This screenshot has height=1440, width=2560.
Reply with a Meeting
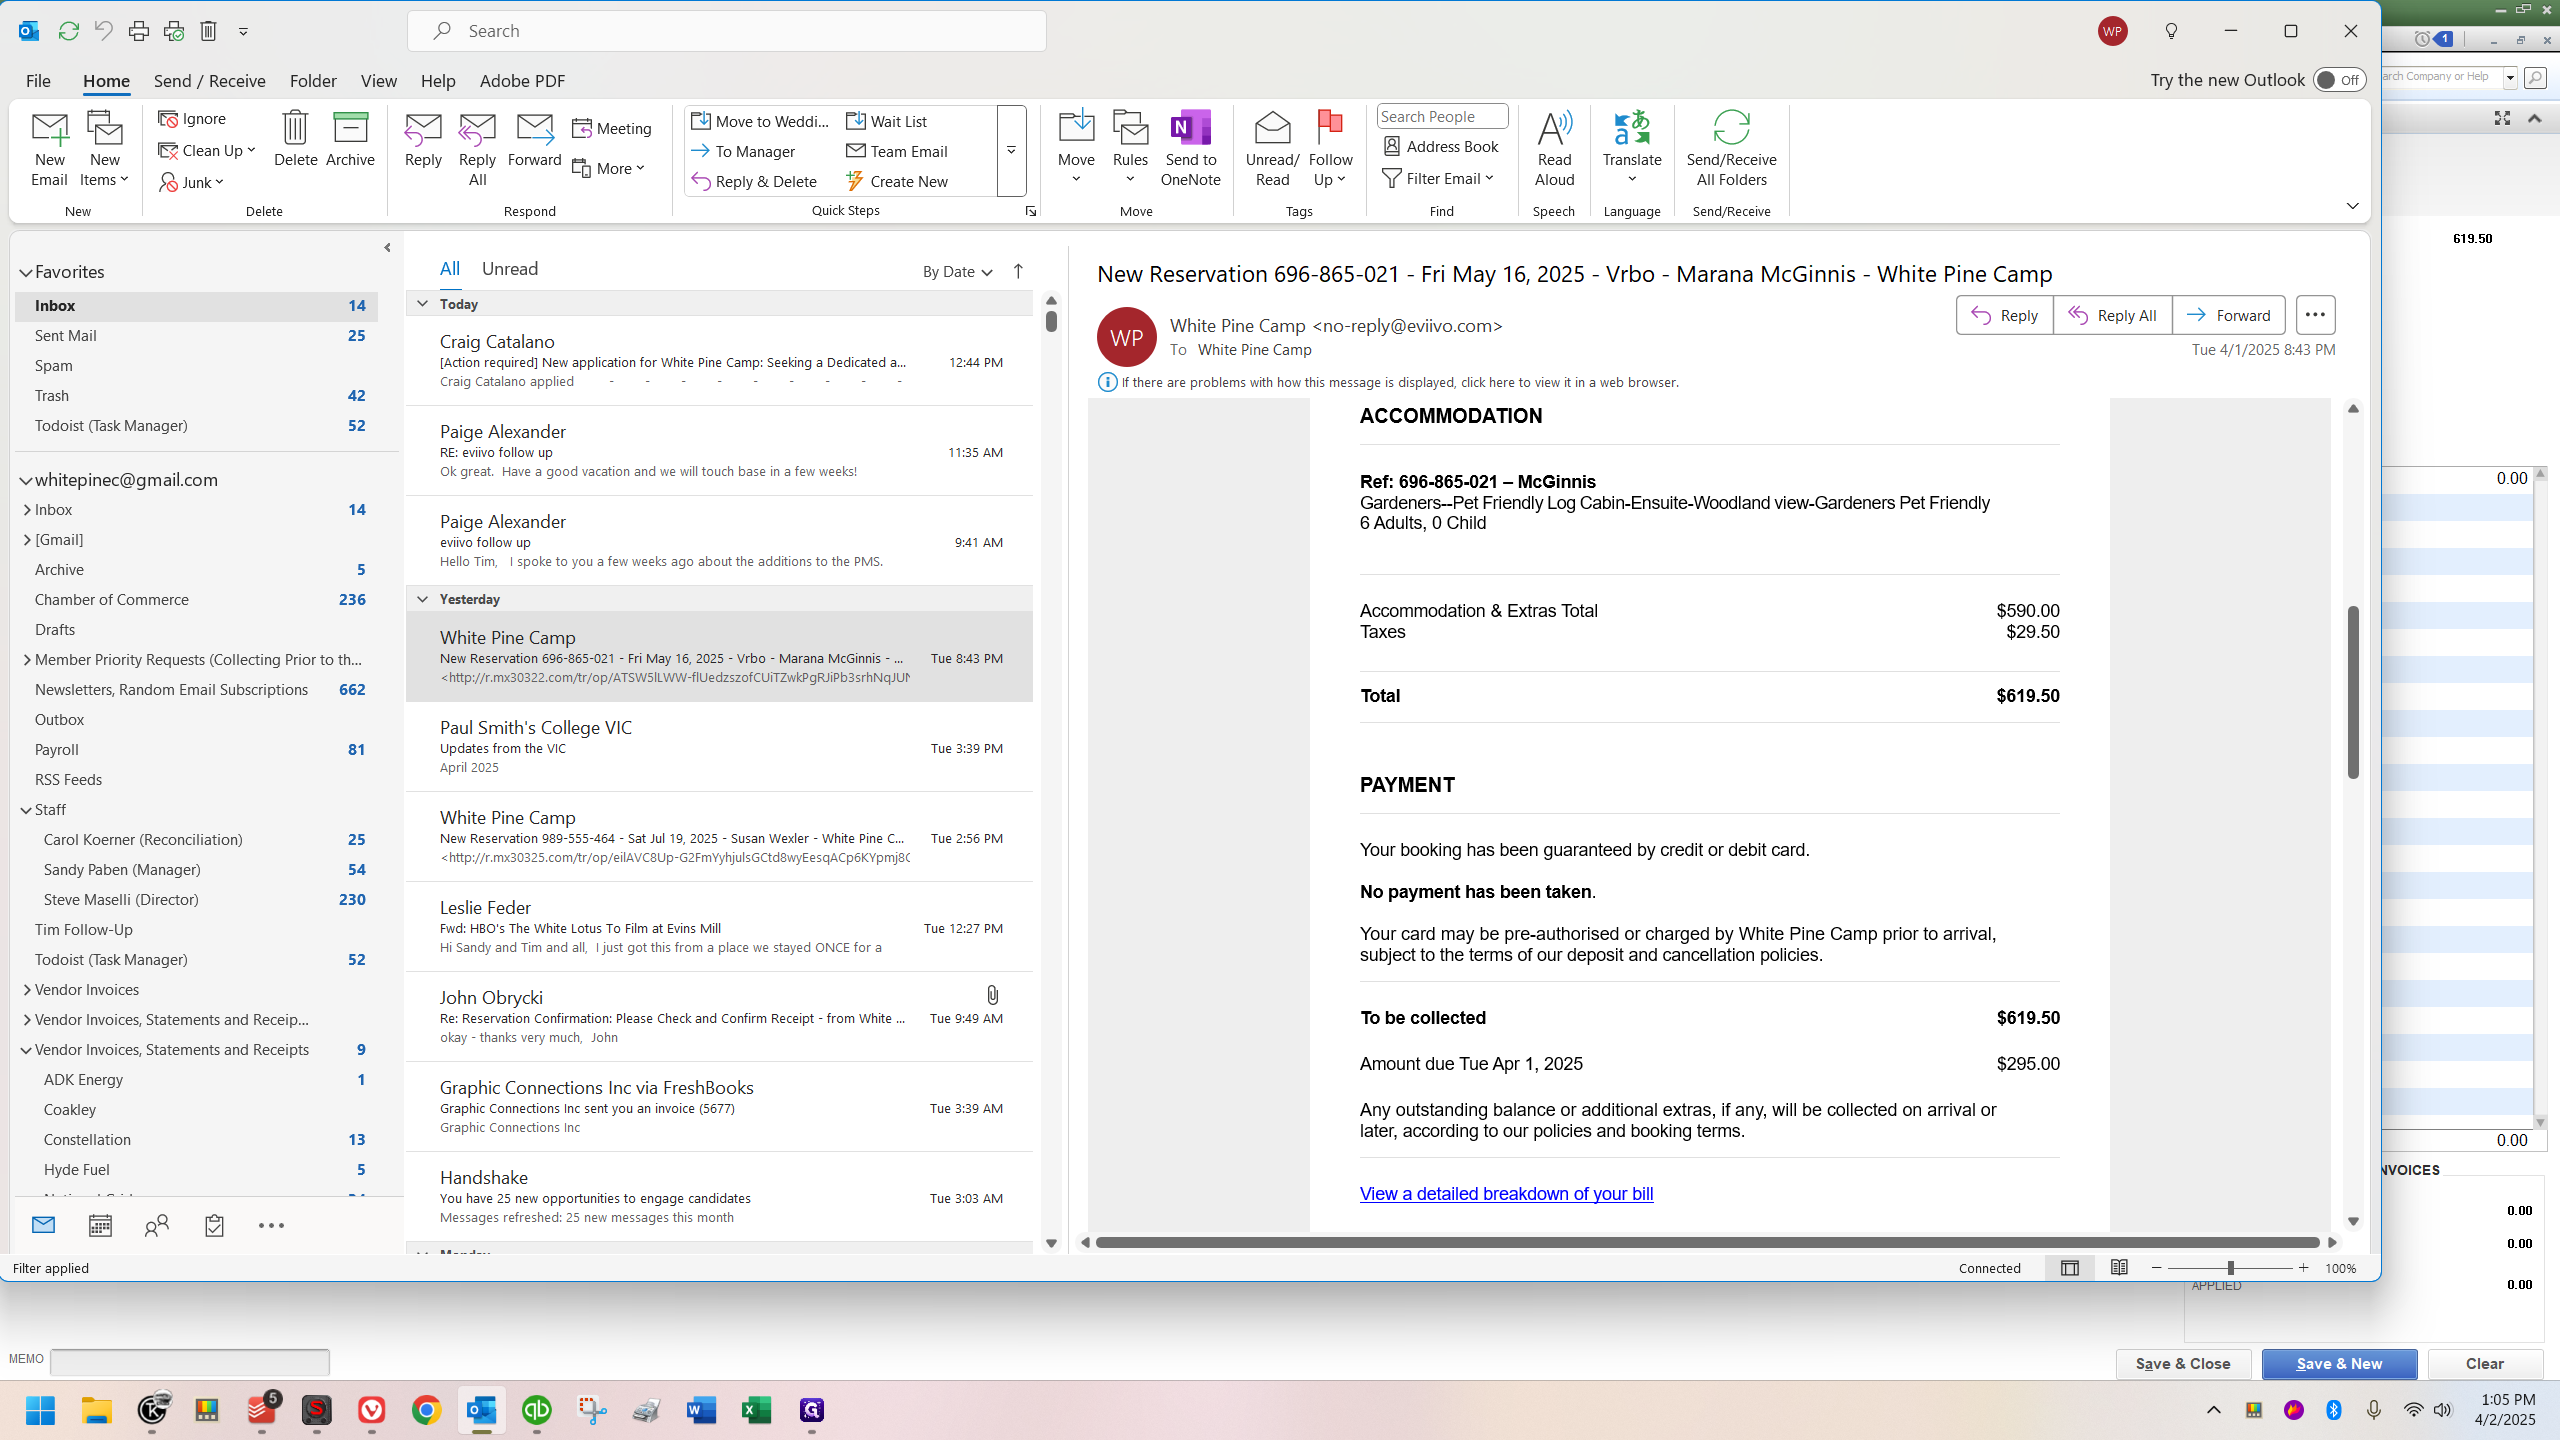click(612, 128)
